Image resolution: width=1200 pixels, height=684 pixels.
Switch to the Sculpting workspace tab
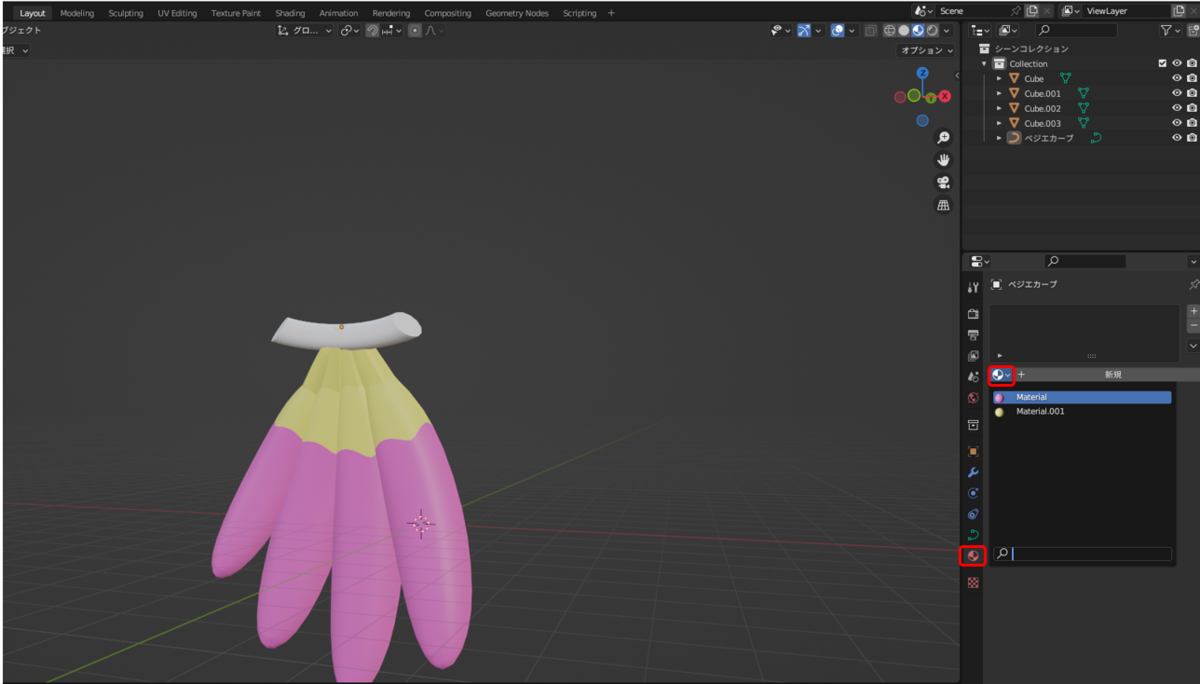(126, 13)
